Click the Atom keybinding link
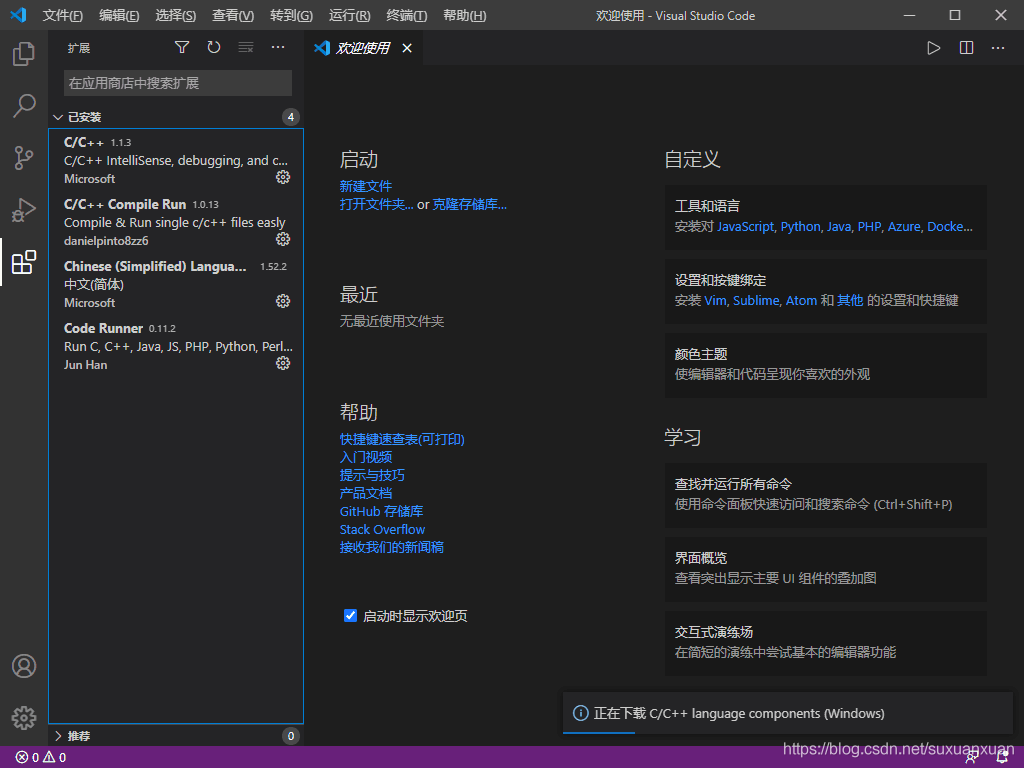 (801, 300)
